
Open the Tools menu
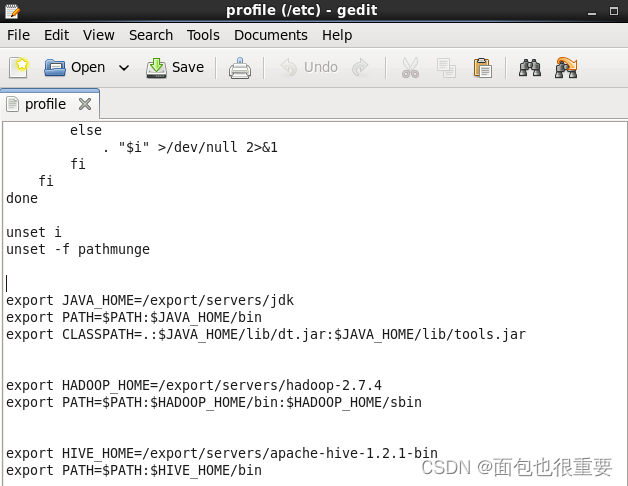point(203,35)
